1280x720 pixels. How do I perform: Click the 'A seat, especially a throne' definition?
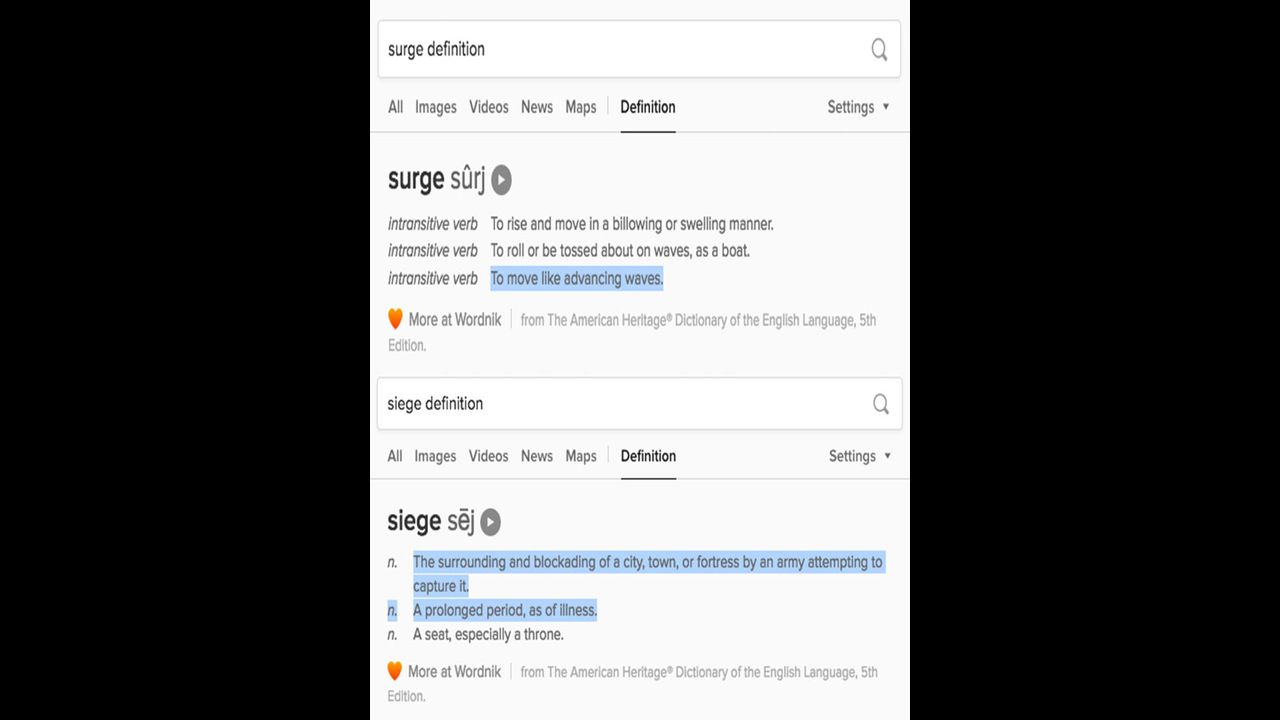[x=488, y=635]
